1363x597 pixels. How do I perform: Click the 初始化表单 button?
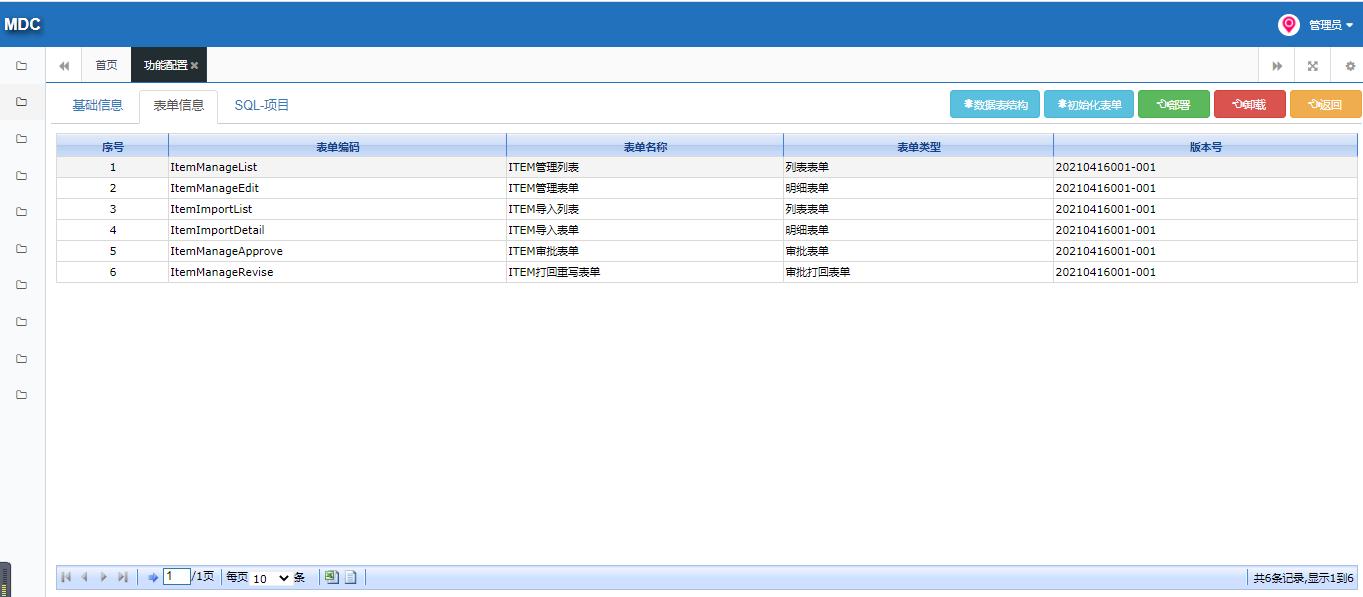(1089, 104)
